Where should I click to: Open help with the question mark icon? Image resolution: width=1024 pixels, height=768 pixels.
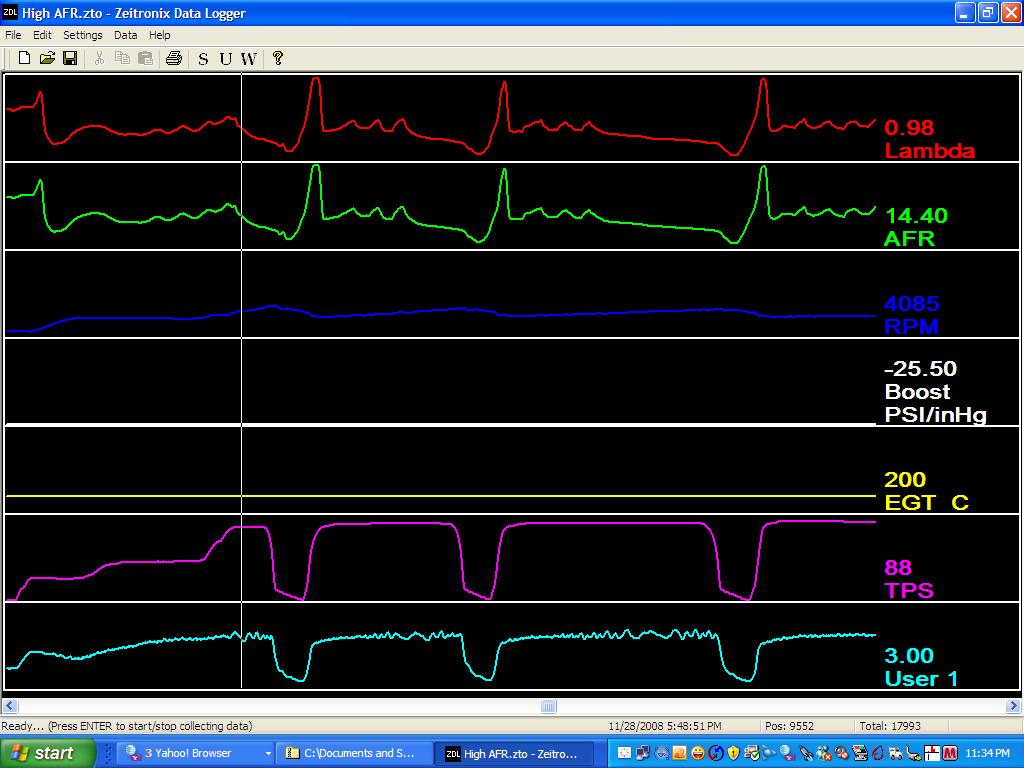click(x=278, y=58)
